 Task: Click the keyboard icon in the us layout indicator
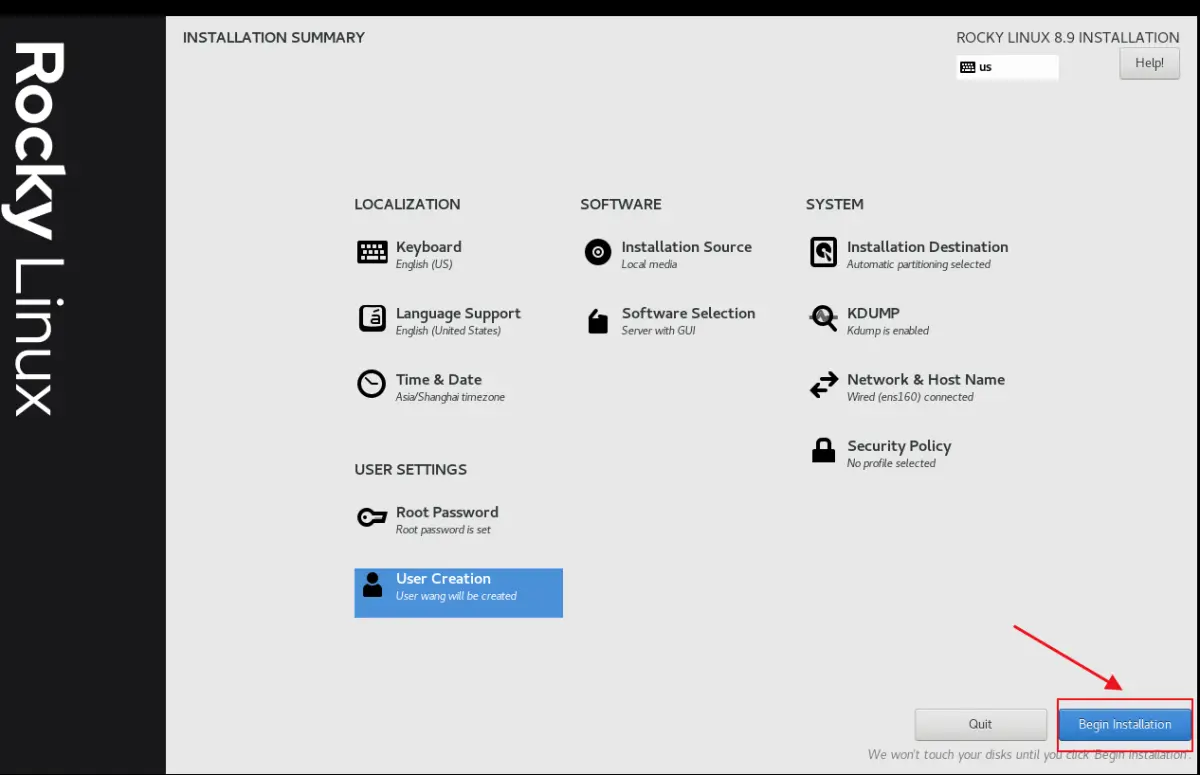click(x=967, y=67)
